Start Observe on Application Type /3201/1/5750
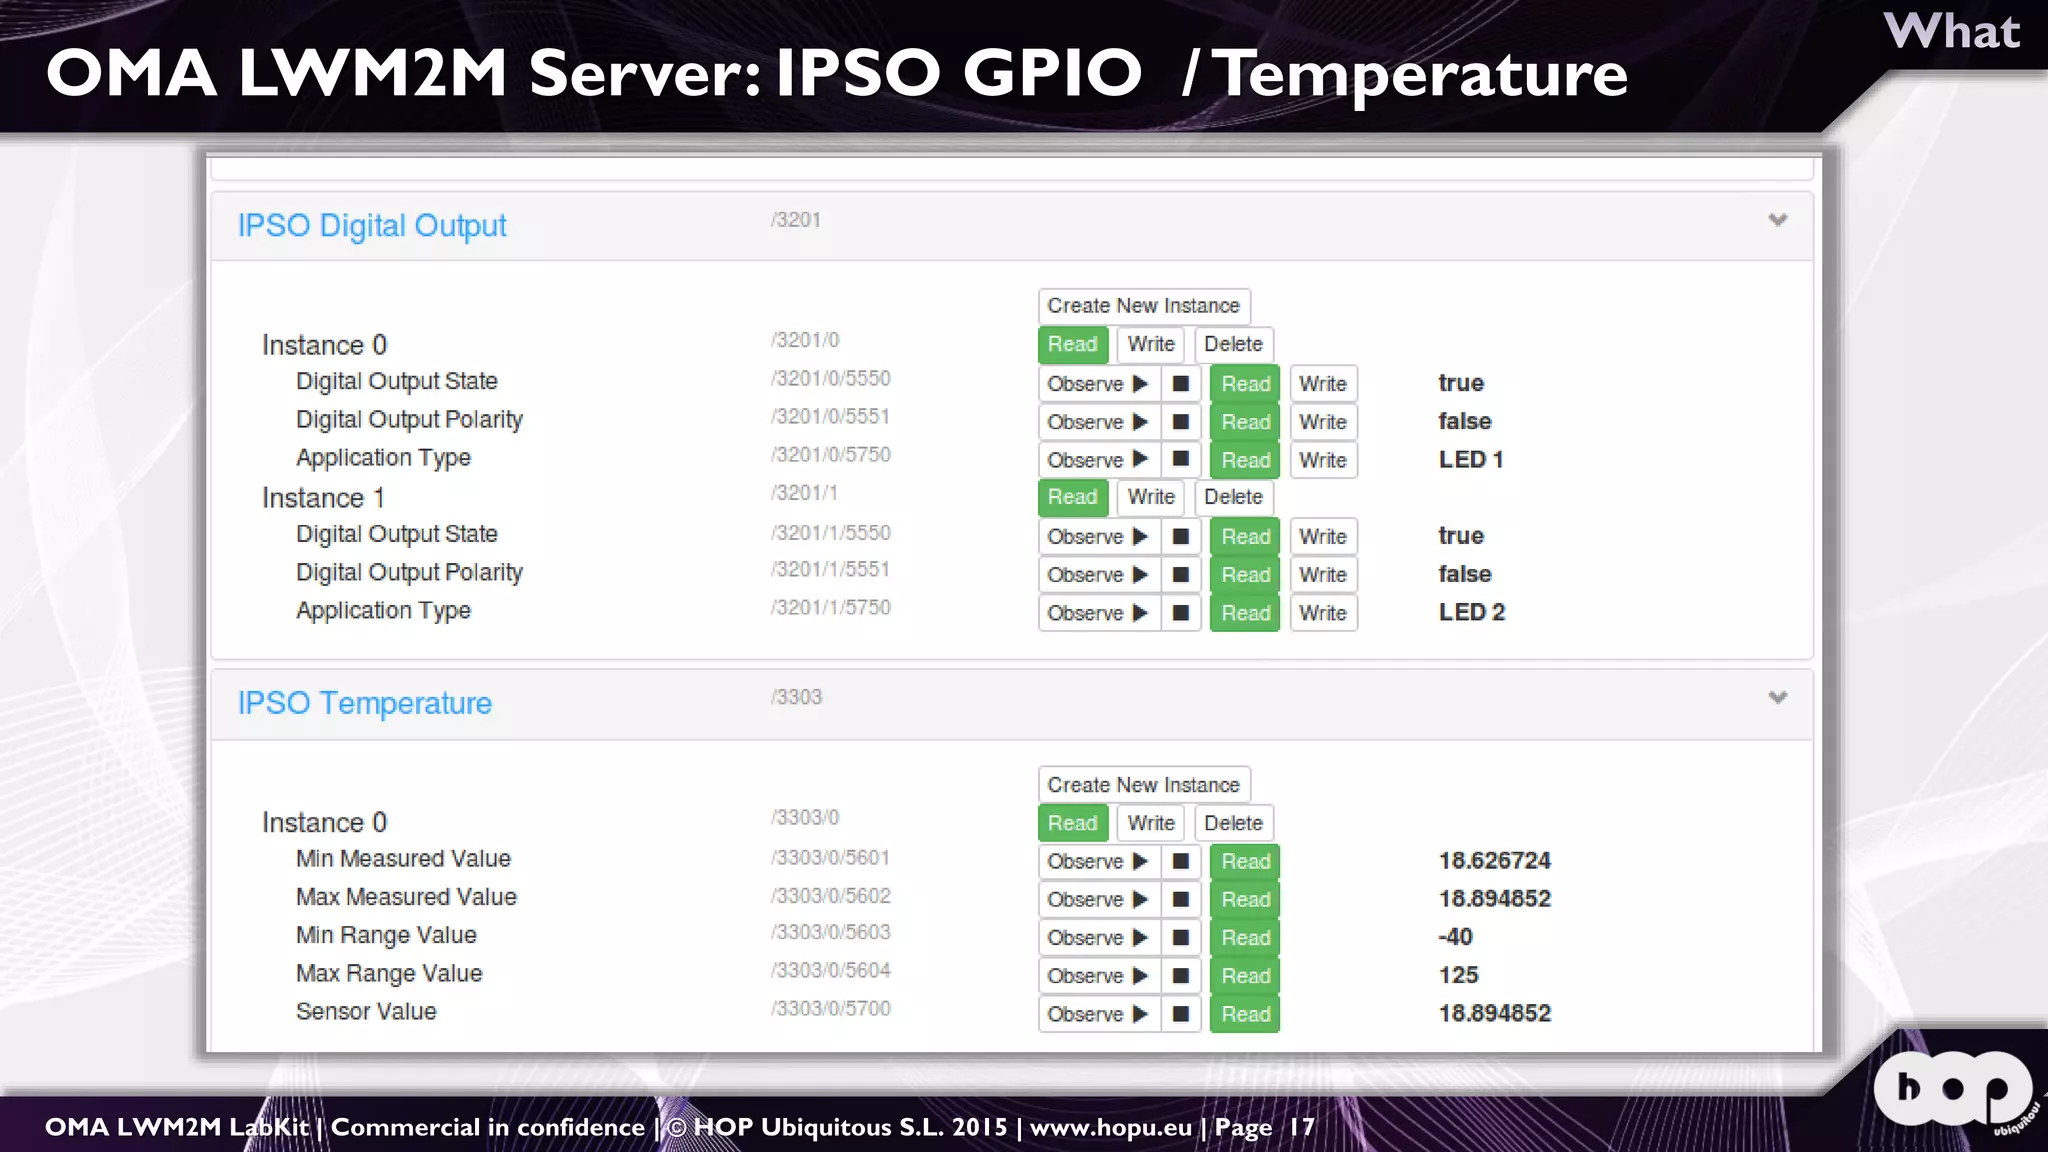The width and height of the screenshot is (2048, 1152). [x=1099, y=613]
